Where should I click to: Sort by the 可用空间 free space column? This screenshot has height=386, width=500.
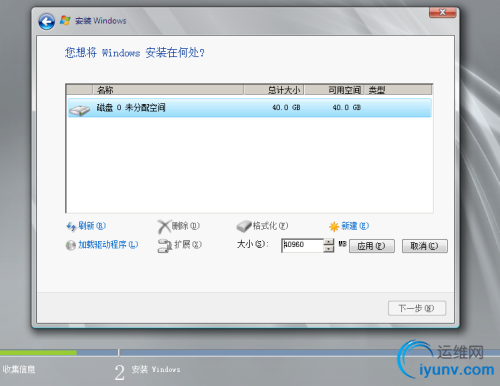tap(334, 90)
